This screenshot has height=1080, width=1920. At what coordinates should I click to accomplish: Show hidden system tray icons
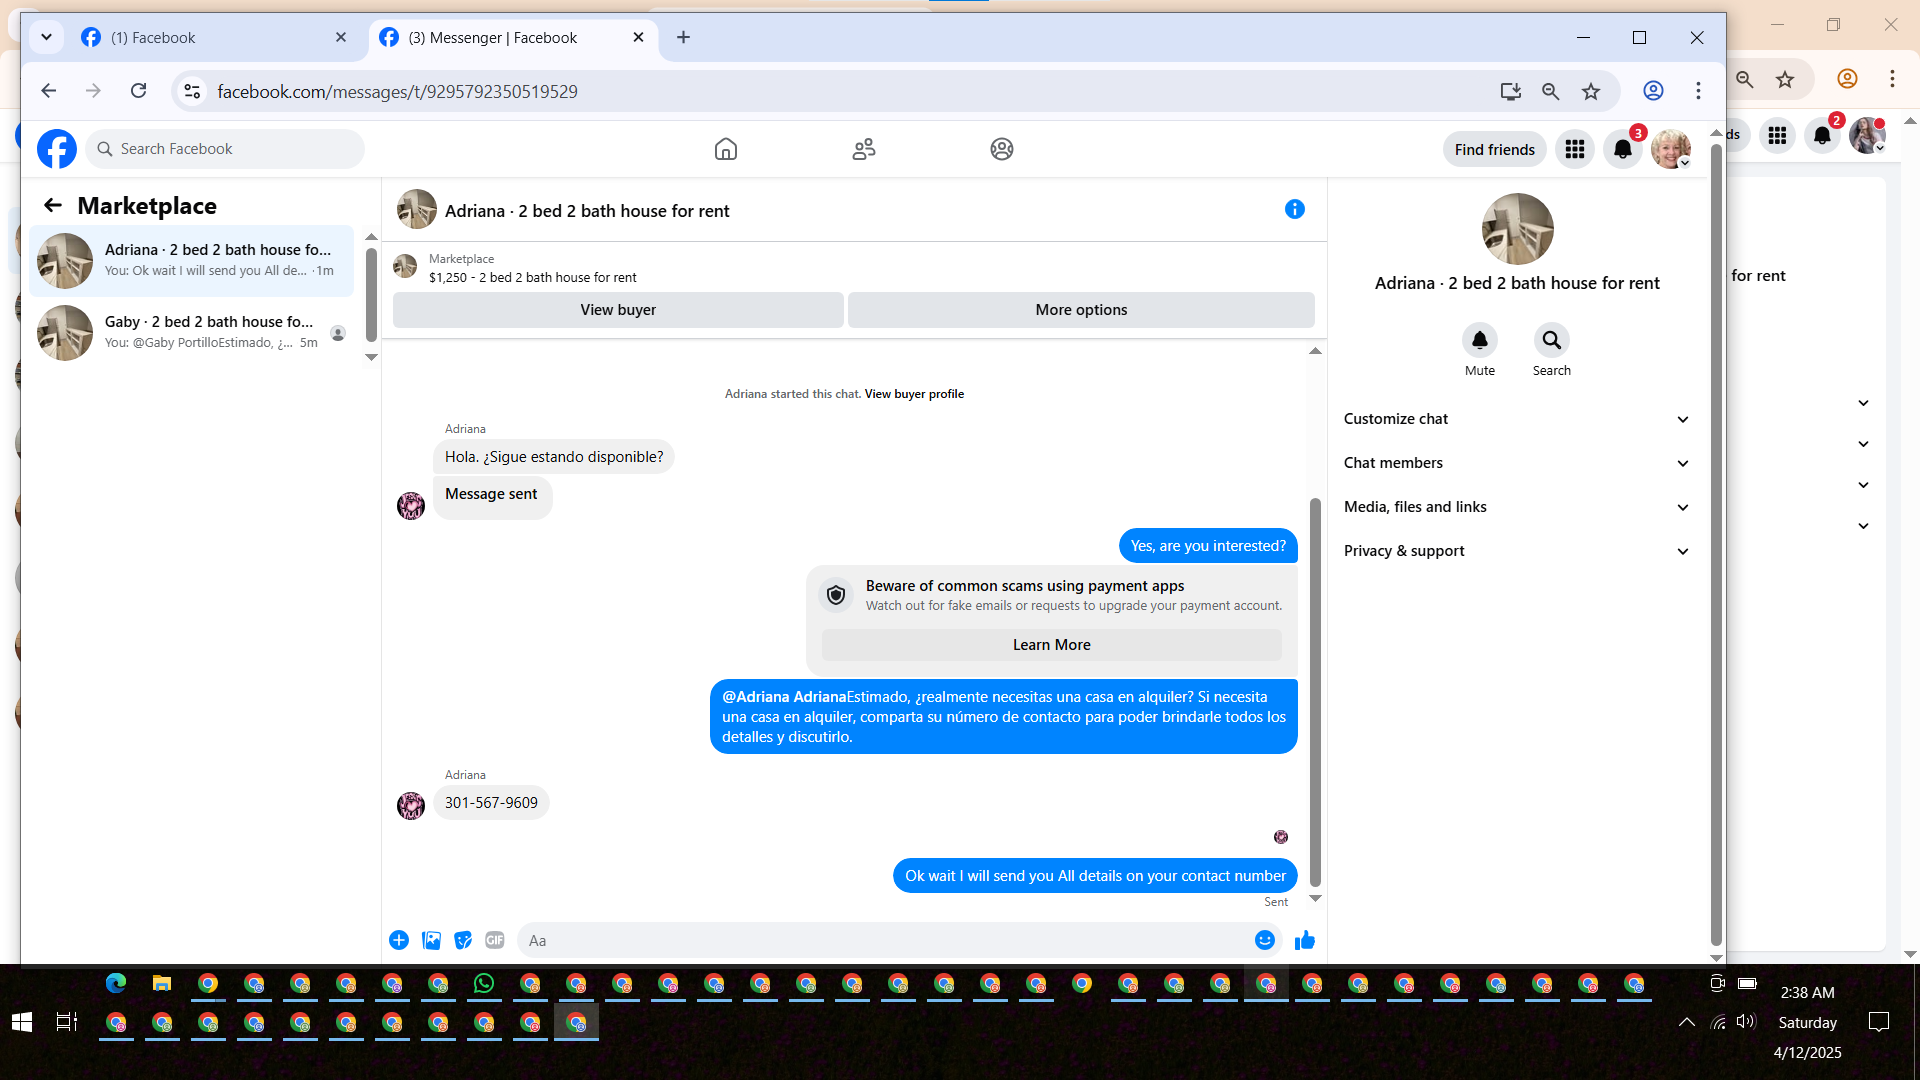coord(1687,1022)
